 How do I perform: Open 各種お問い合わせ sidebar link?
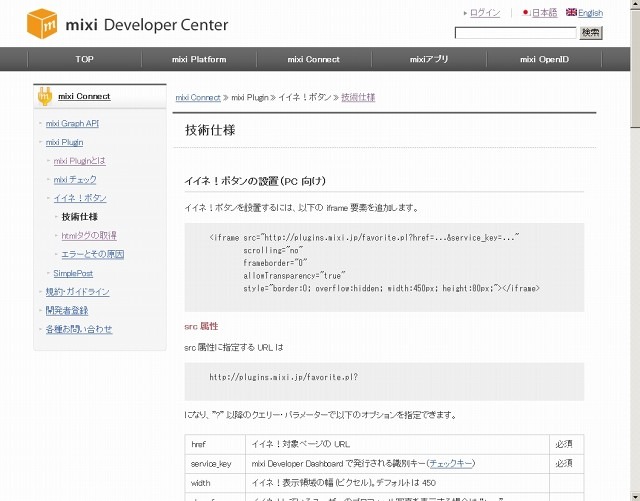(79, 329)
